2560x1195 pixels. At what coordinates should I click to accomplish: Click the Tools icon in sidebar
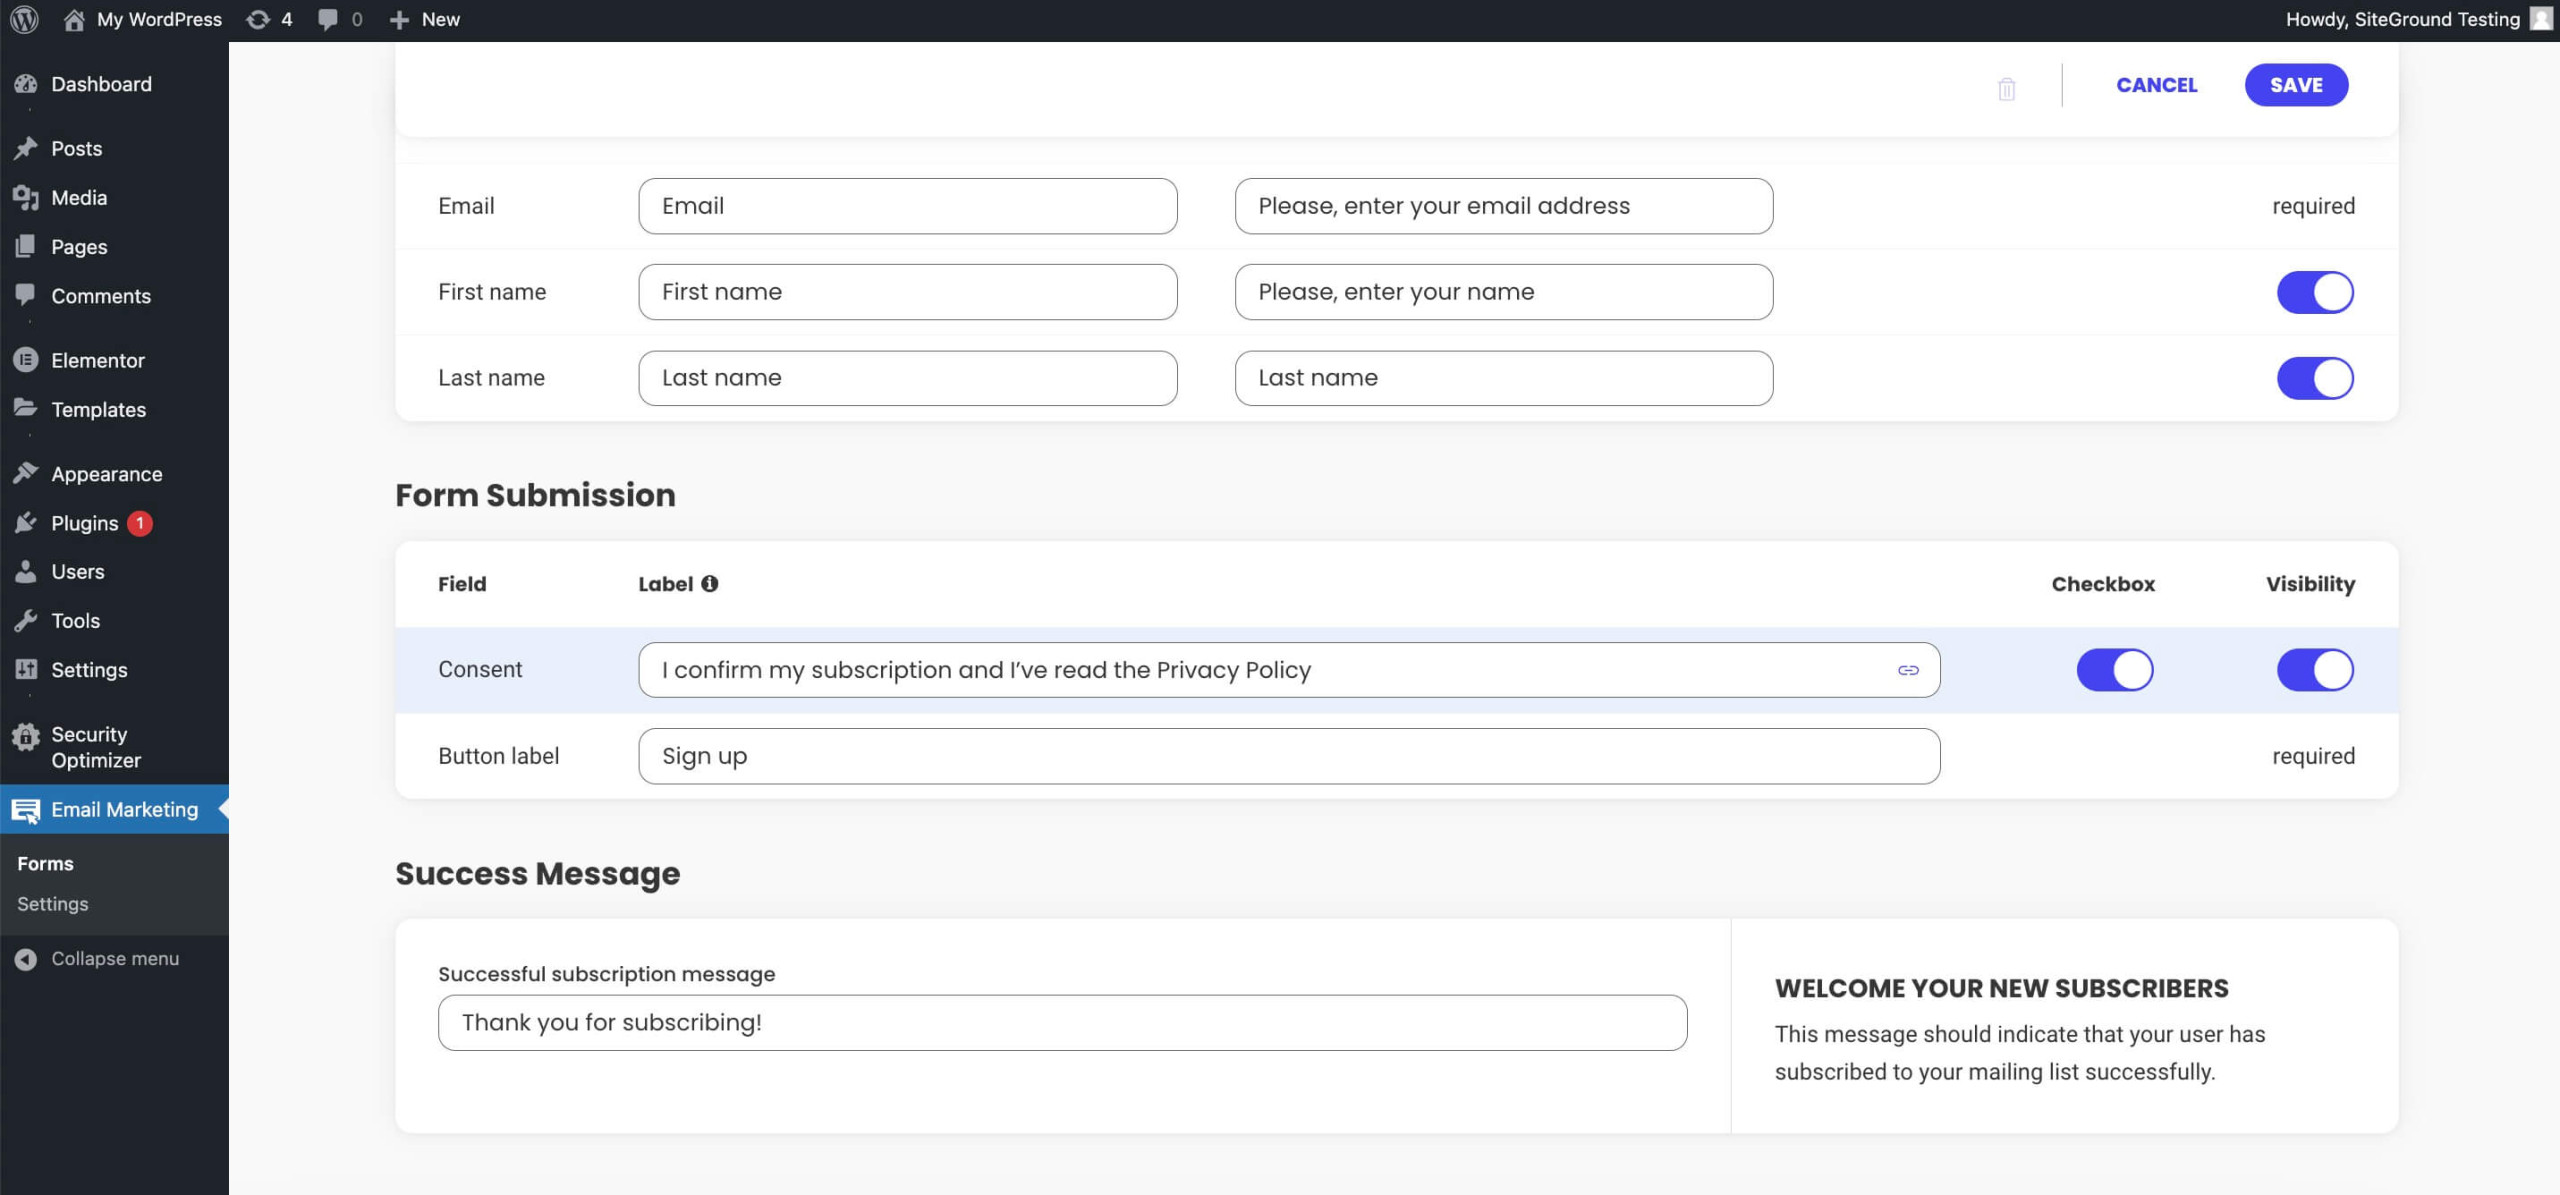pyautogui.click(x=26, y=620)
